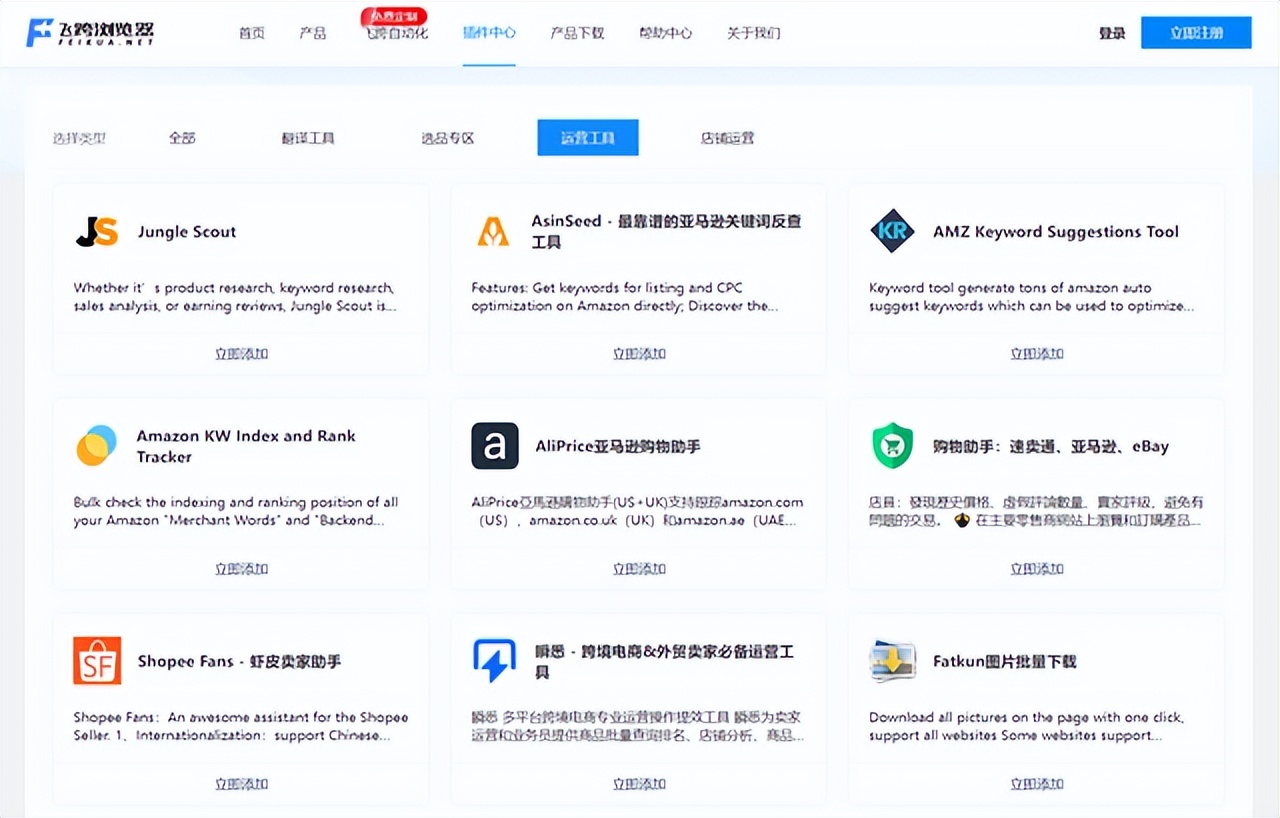Image resolution: width=1280 pixels, height=818 pixels.
Task: Click the green shield 购物助手 icon
Action: (892, 446)
